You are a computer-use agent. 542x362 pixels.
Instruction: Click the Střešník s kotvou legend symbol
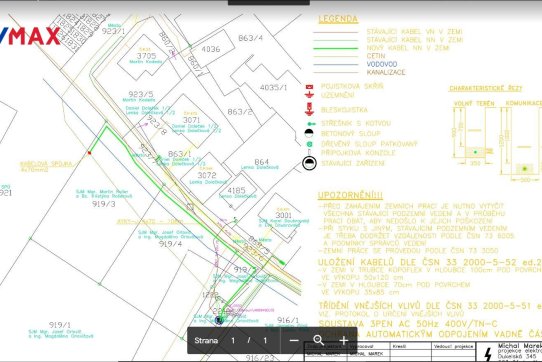pos(311,124)
